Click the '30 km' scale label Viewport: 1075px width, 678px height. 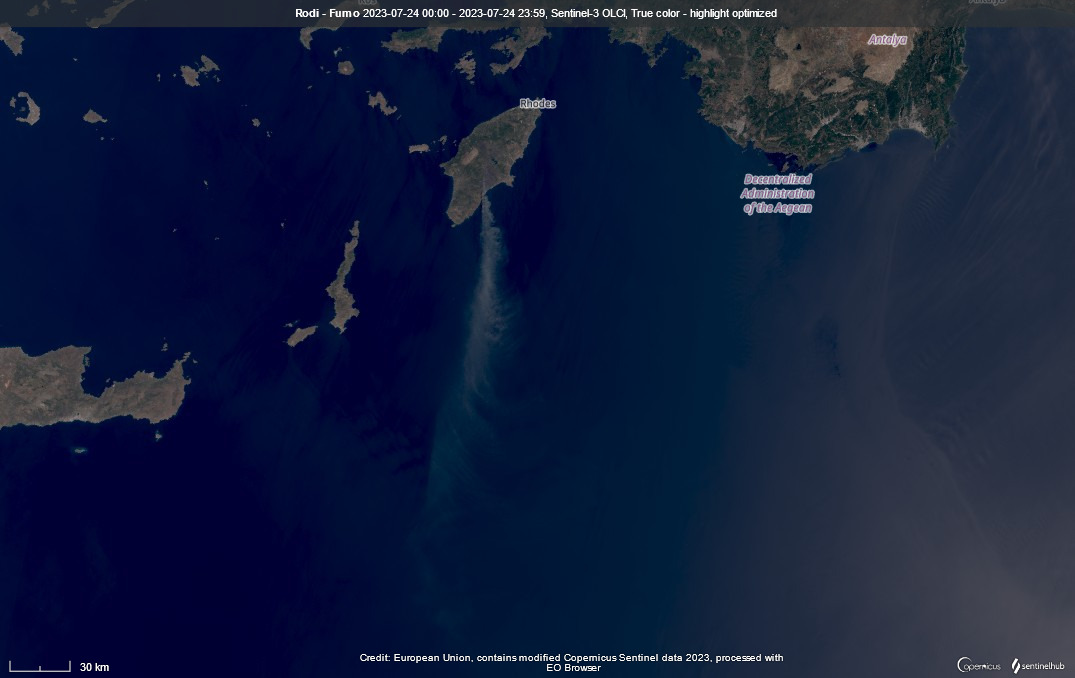tap(94, 667)
